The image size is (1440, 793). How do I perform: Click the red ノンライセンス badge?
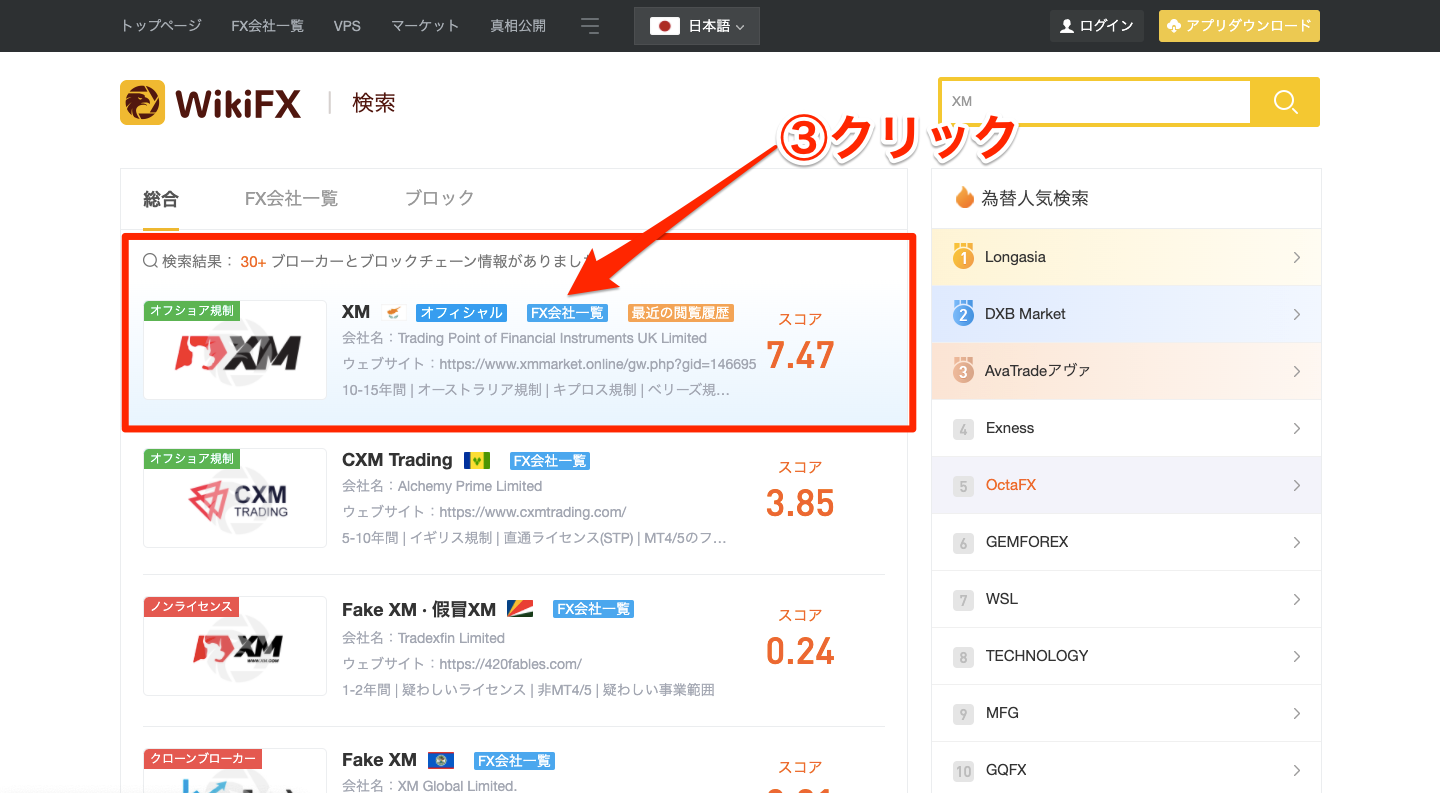192,606
